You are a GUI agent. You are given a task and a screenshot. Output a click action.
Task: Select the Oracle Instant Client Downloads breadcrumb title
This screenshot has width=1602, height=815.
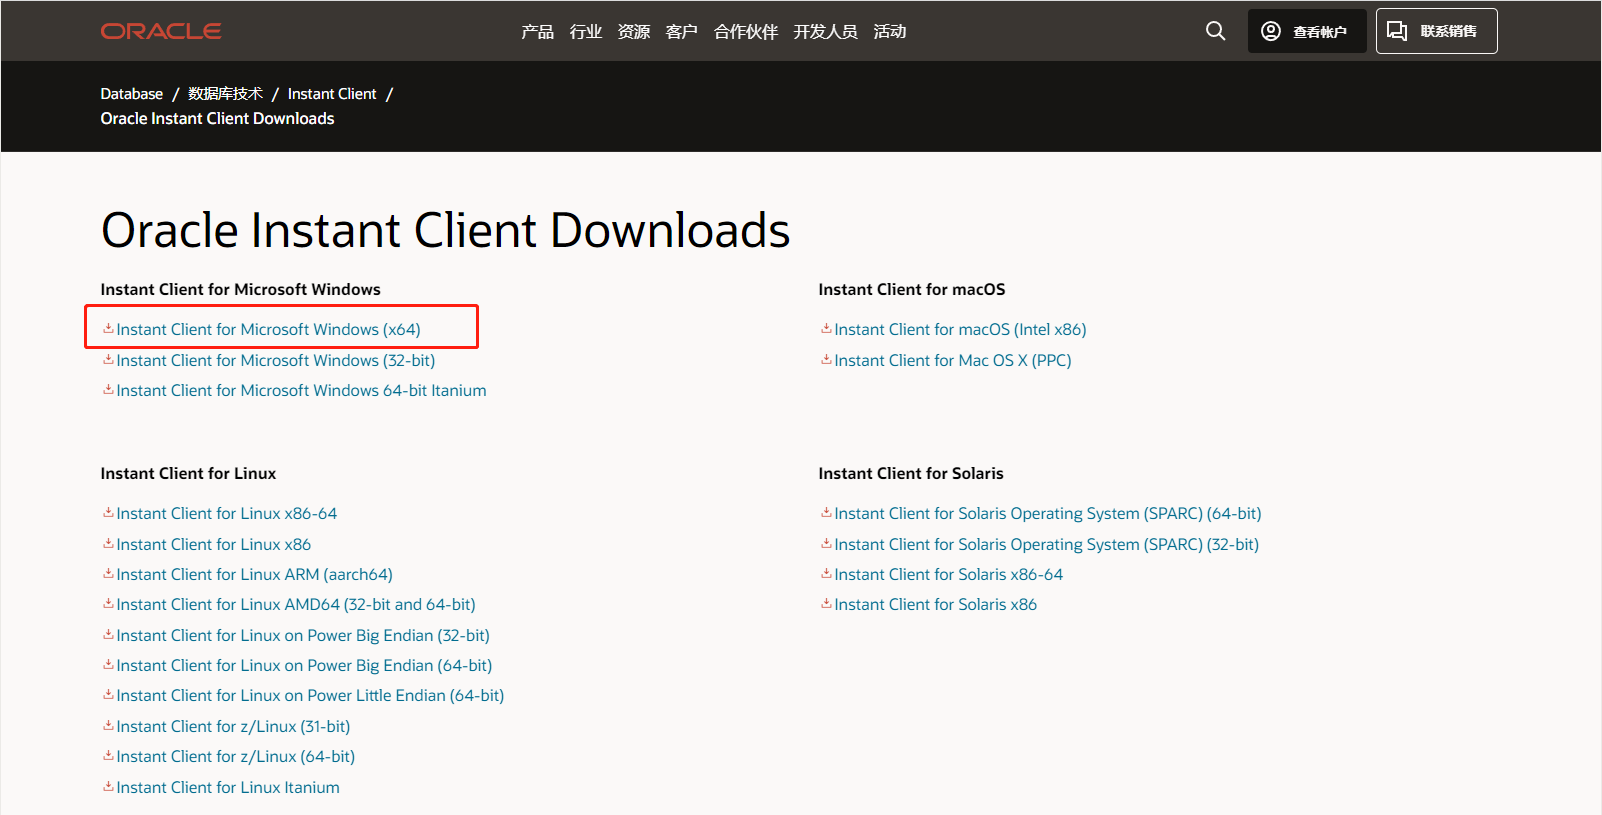tap(217, 118)
